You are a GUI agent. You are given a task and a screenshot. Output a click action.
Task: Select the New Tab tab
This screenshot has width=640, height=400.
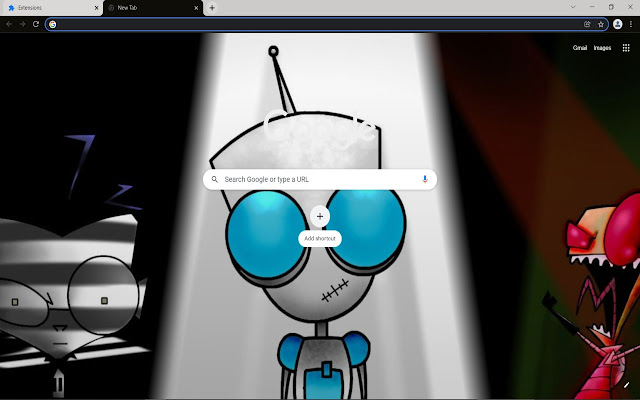pyautogui.click(x=153, y=8)
